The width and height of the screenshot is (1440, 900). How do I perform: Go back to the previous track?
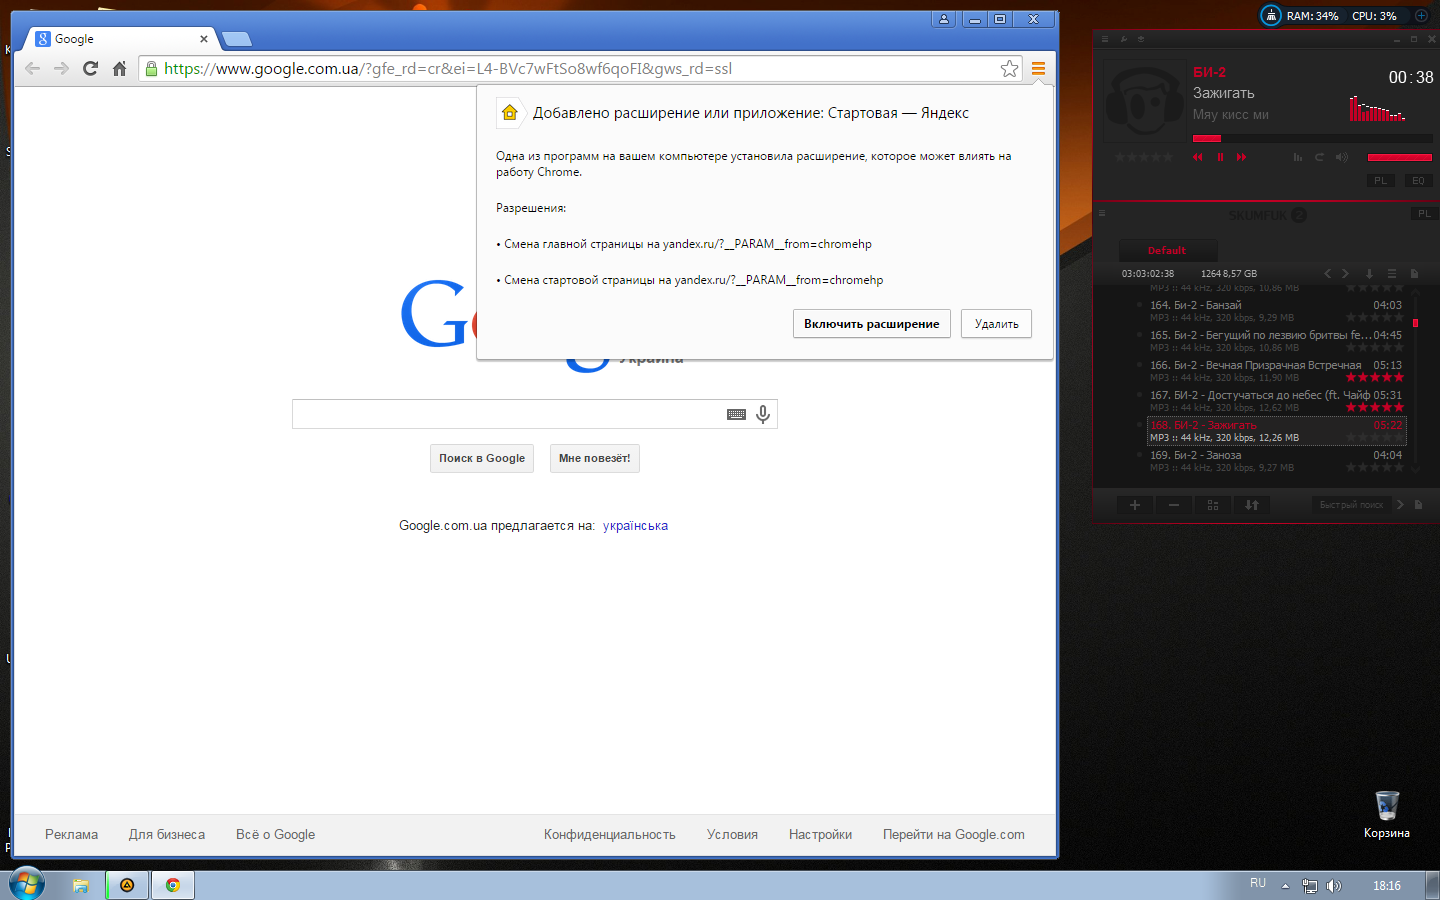(1197, 157)
